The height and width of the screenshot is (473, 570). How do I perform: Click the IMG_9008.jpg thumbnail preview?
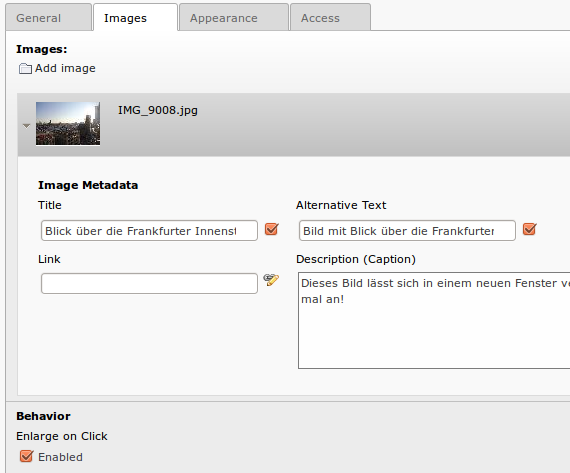(x=68, y=124)
